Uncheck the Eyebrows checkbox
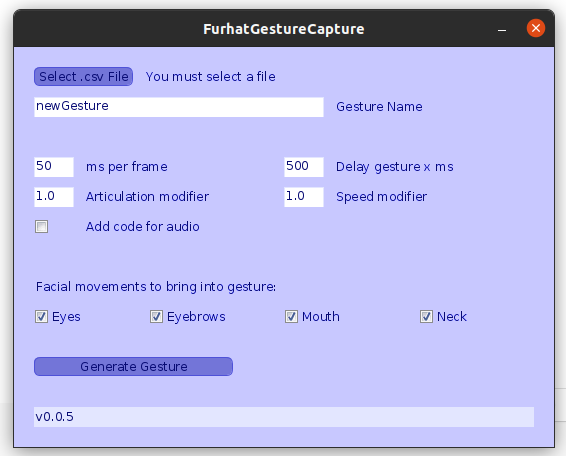The width and height of the screenshot is (566, 456). (156, 317)
